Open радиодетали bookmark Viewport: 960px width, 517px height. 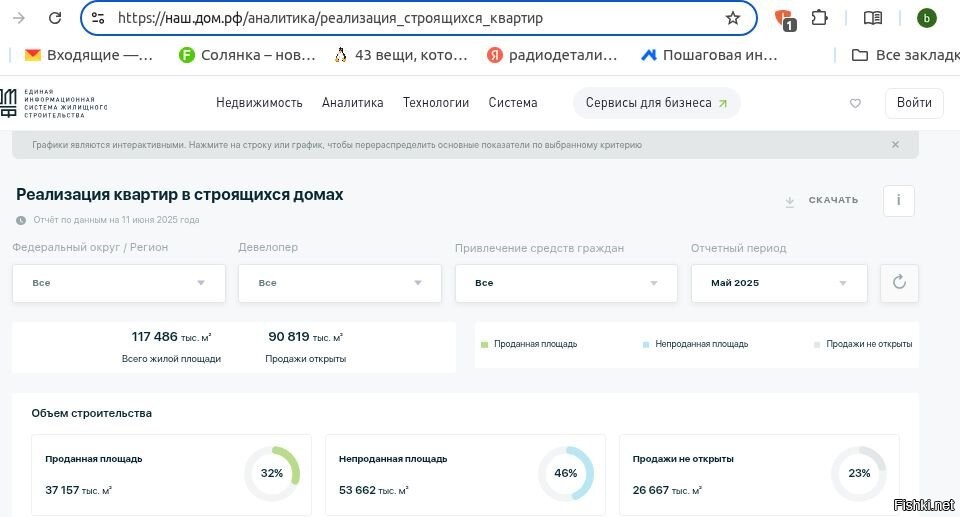552,55
